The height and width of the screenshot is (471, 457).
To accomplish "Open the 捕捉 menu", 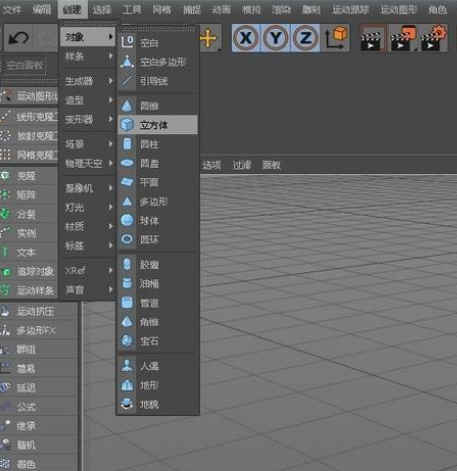I will pyautogui.click(x=192, y=10).
